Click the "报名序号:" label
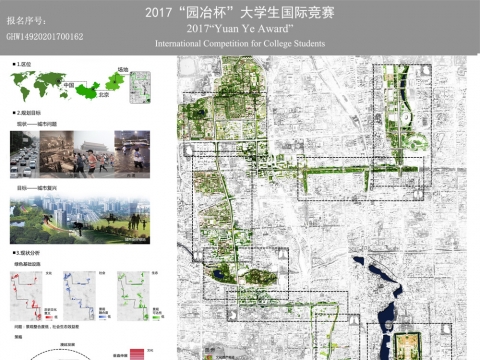 (26, 21)
